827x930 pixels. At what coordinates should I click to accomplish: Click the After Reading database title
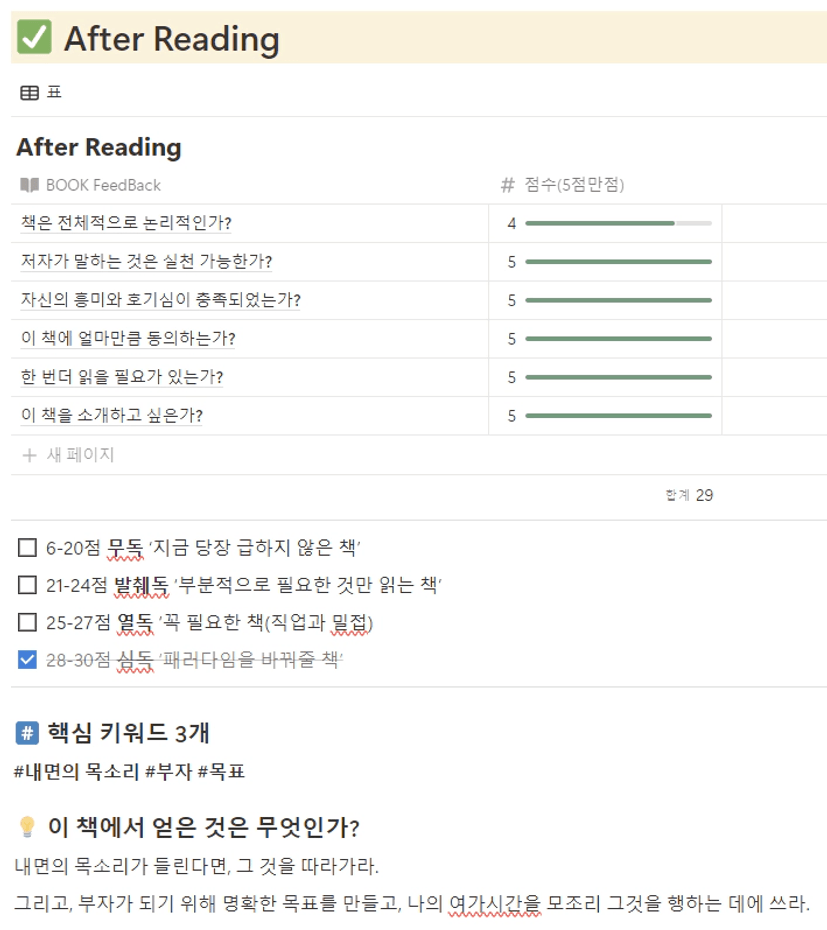click(99, 147)
